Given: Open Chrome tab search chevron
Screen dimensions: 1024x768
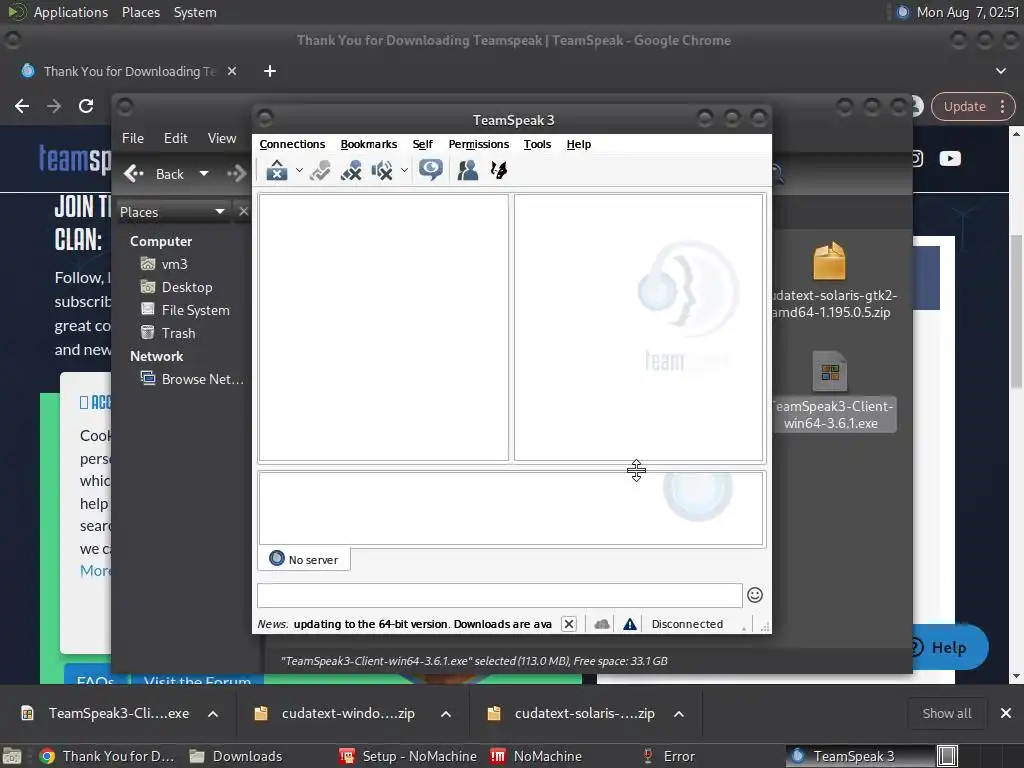Looking at the screenshot, I should coord(1000,71).
